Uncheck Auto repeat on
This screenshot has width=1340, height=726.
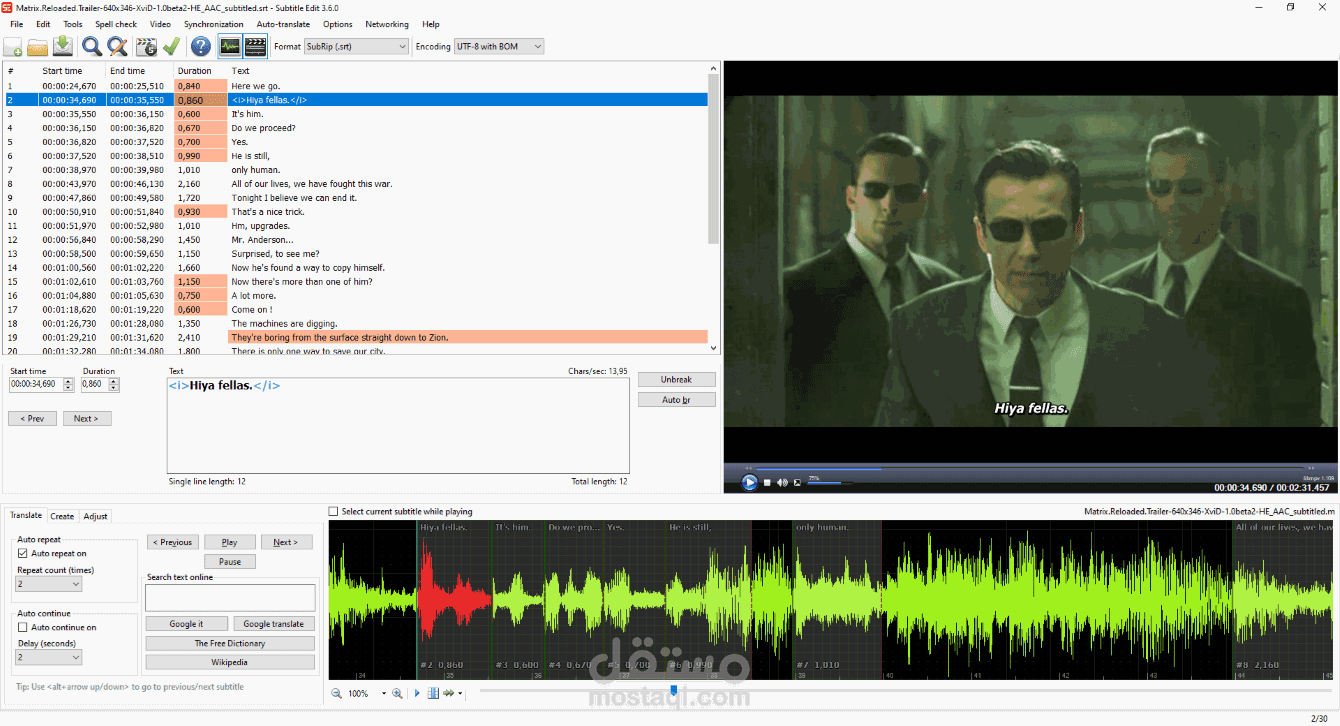coord(23,553)
